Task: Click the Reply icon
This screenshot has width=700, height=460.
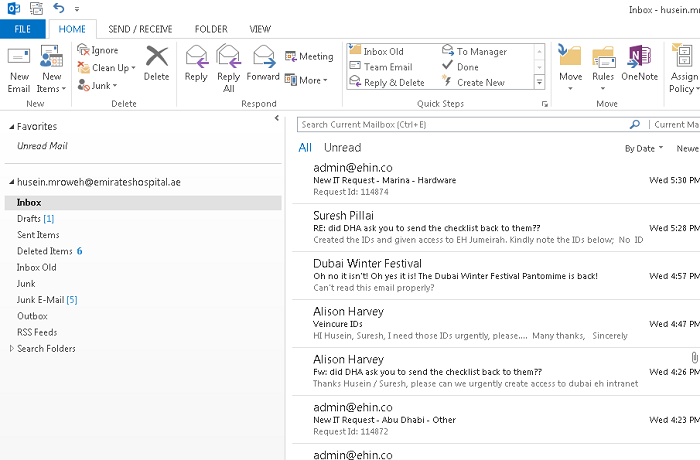Action: coord(196,56)
